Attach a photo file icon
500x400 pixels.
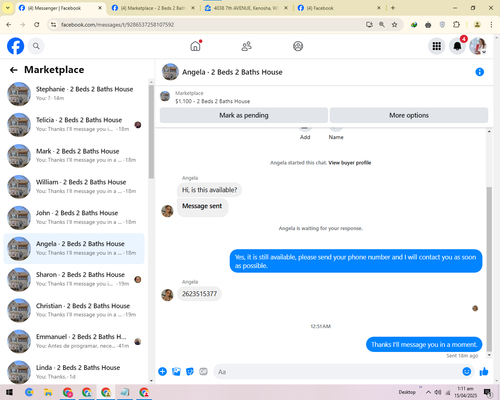click(176, 371)
